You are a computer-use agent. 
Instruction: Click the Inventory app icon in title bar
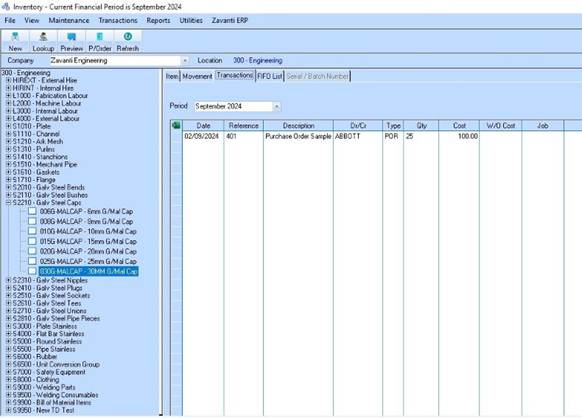pyautogui.click(x=6, y=7)
